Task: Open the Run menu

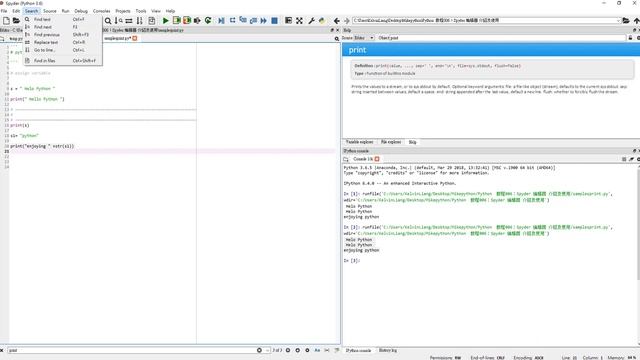Action: [65, 11]
